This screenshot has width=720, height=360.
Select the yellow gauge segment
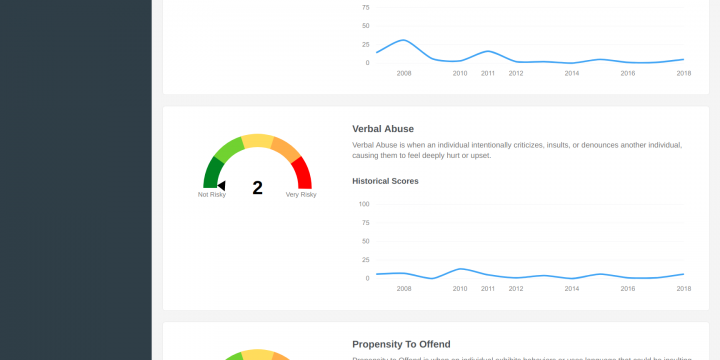coord(258,141)
